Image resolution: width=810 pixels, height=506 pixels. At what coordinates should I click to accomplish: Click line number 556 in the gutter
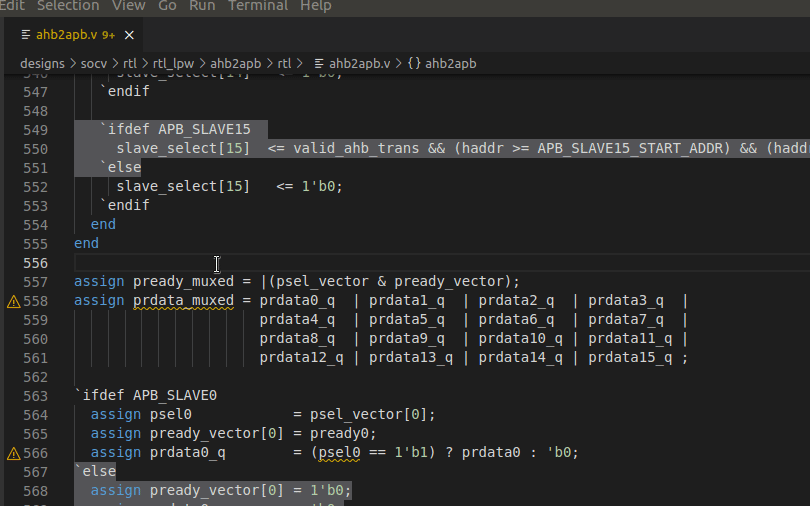tap(36, 263)
